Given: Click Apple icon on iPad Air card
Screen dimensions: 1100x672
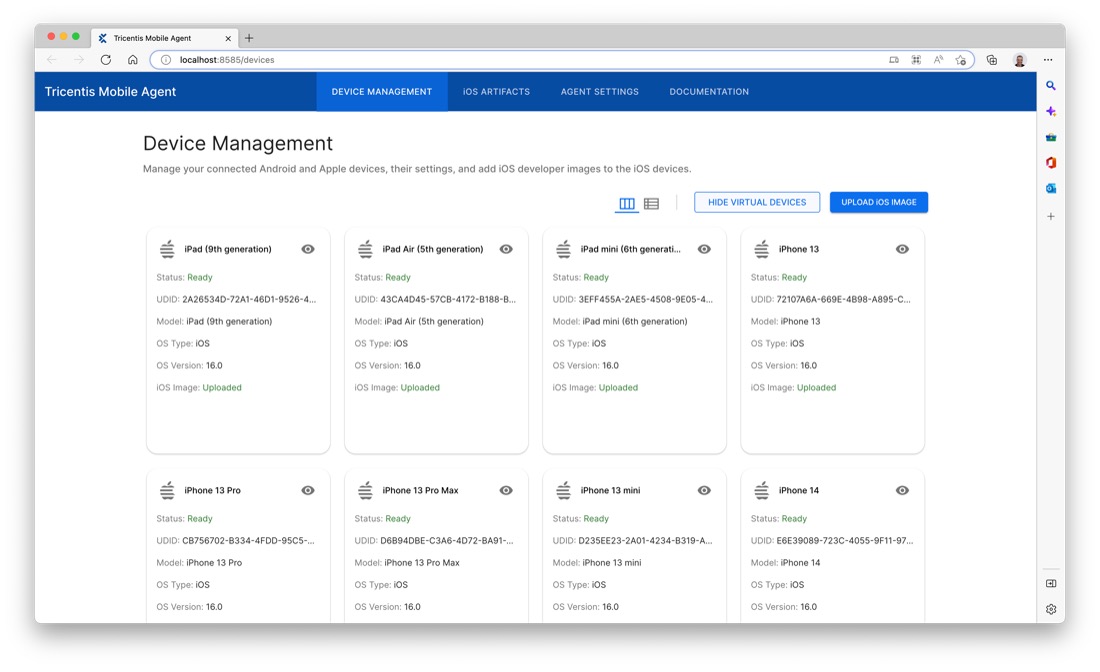Looking at the screenshot, I should (365, 249).
